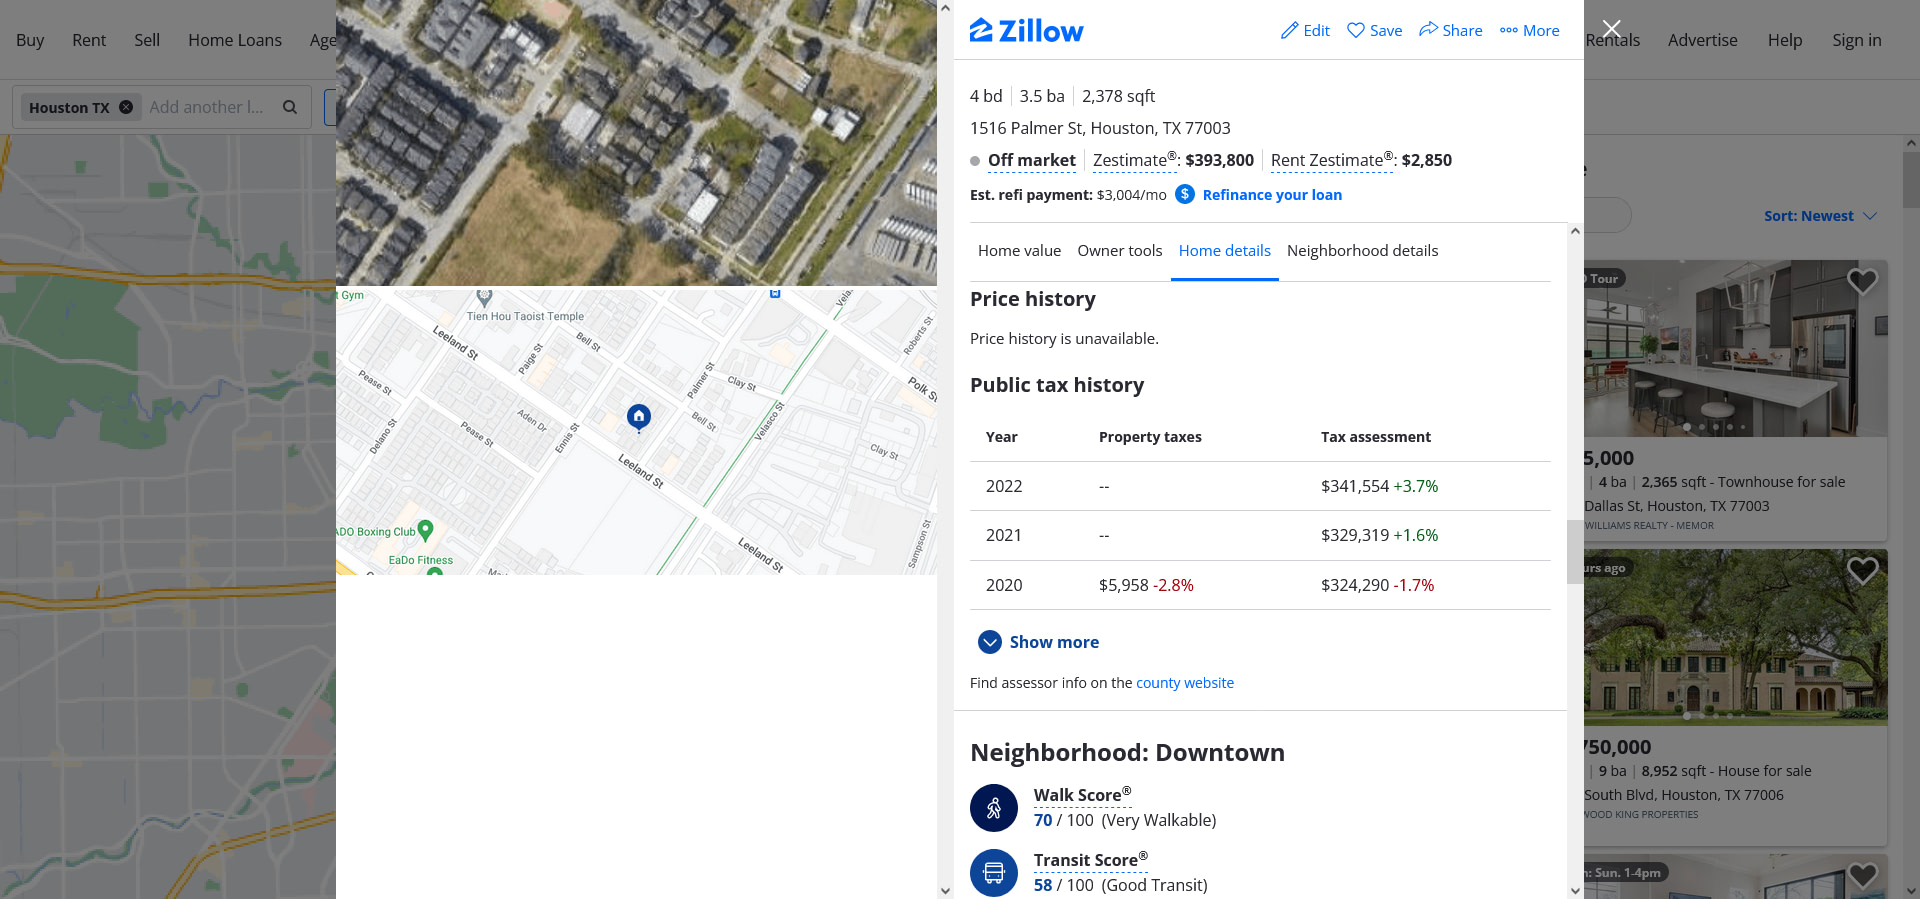Viewport: 1920px width, 899px height.
Task: Open the Buy menu
Action: (x=30, y=40)
